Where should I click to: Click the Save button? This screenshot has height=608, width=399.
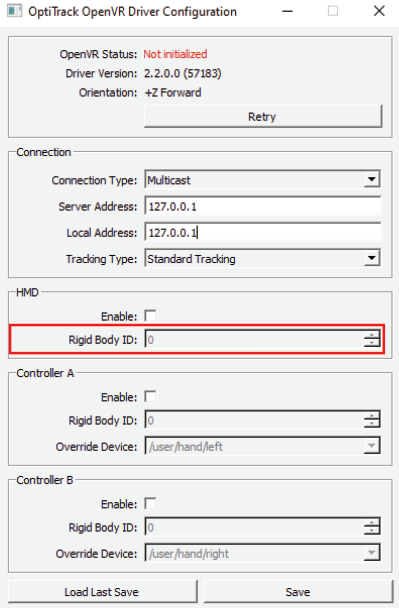[298, 592]
